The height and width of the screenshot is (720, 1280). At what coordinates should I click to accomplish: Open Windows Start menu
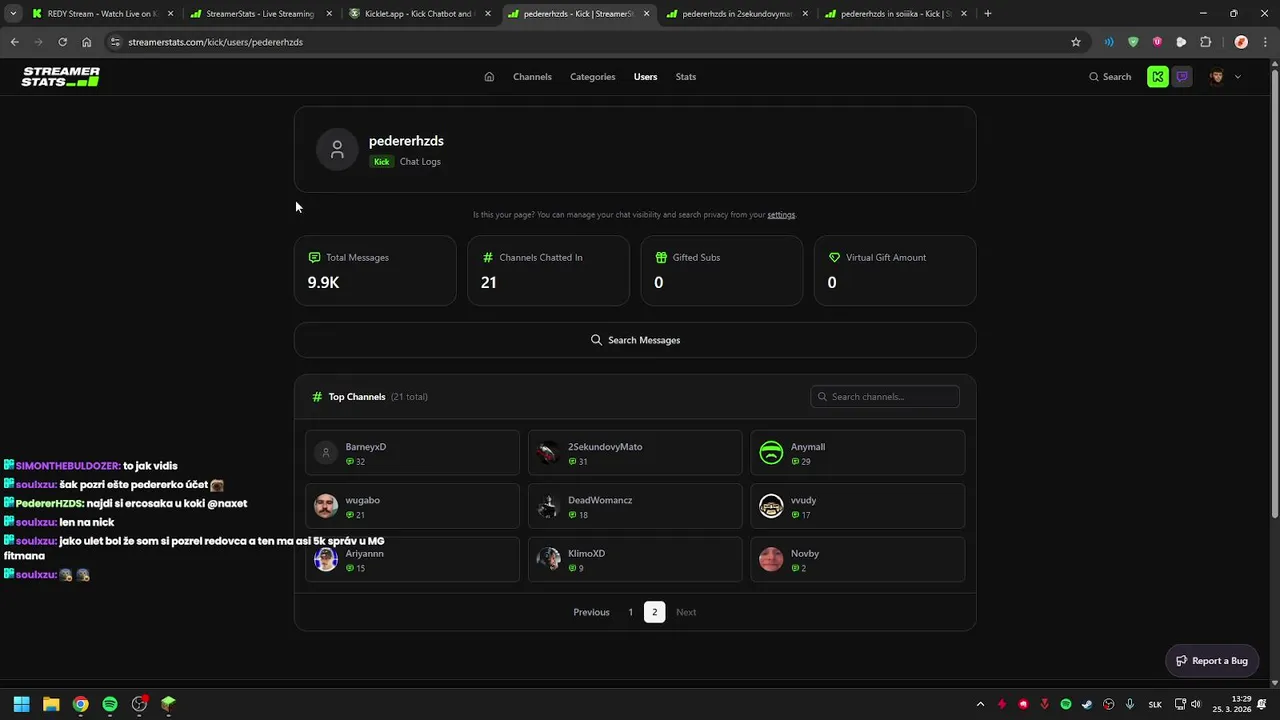click(x=21, y=704)
